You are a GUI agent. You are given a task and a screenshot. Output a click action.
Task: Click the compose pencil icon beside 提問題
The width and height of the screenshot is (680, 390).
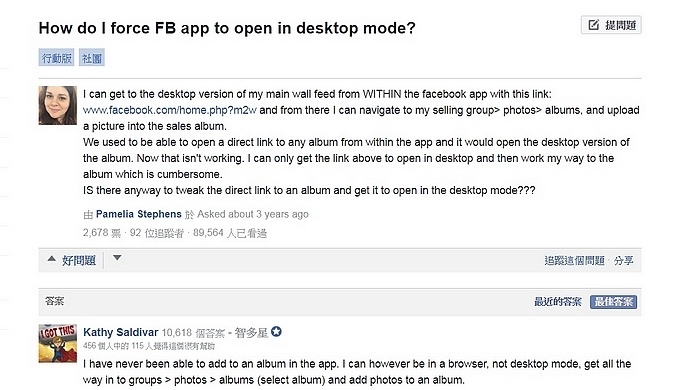[593, 25]
